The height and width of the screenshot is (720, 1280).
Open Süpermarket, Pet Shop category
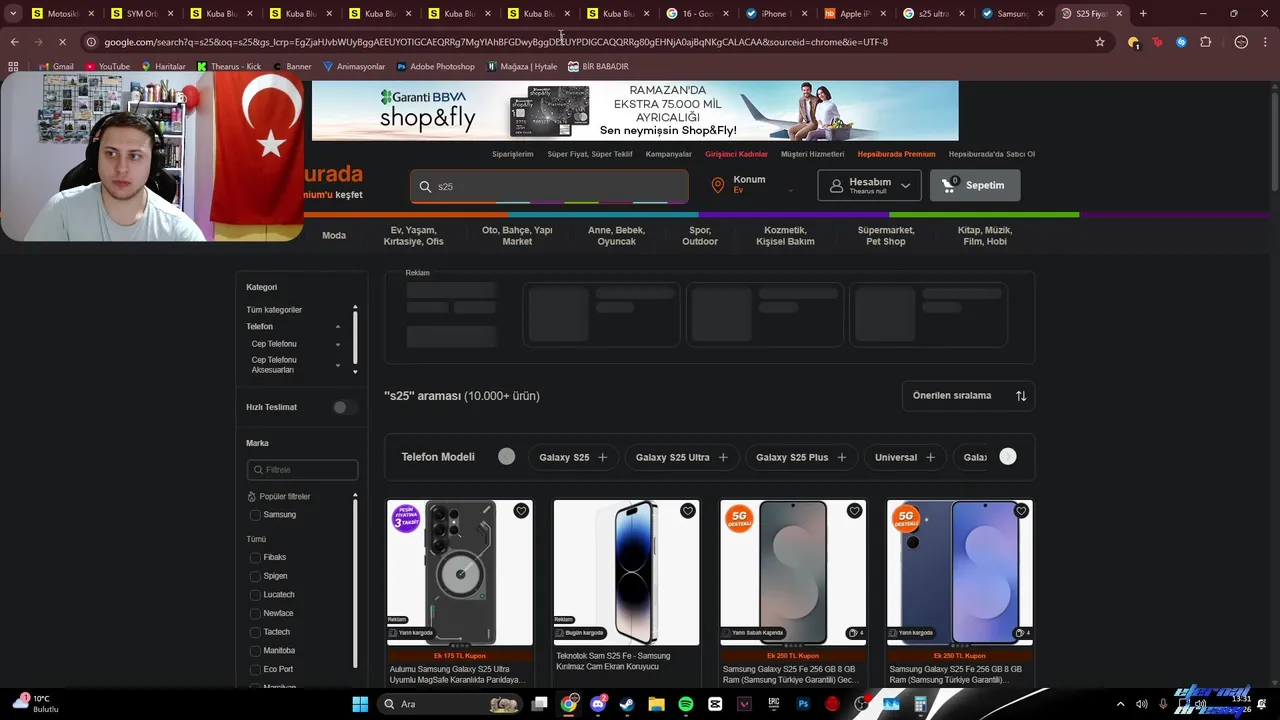886,236
